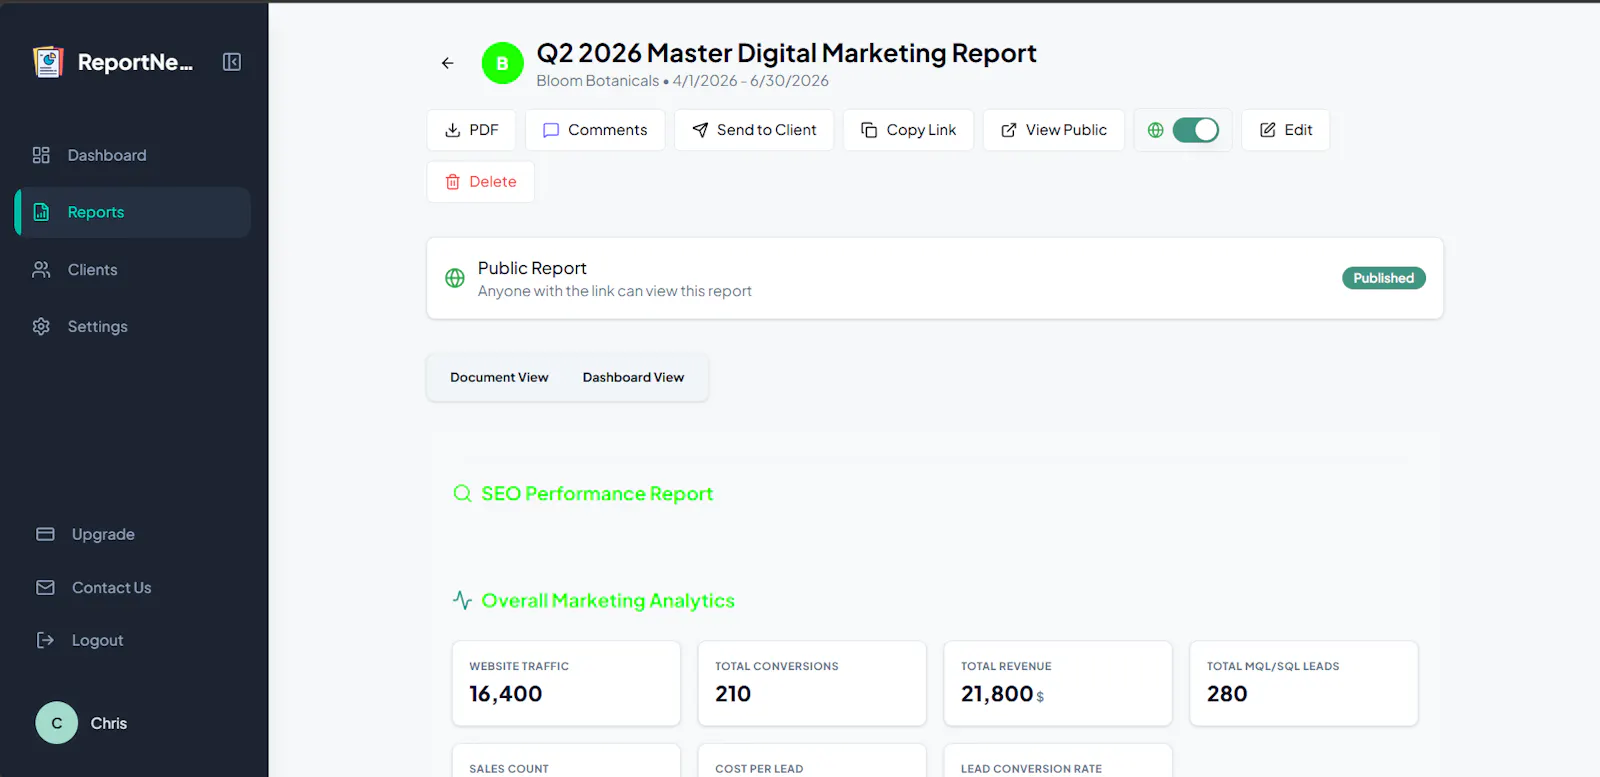The image size is (1600, 777).
Task: Click the Contact Us envelope icon
Action: click(x=45, y=588)
